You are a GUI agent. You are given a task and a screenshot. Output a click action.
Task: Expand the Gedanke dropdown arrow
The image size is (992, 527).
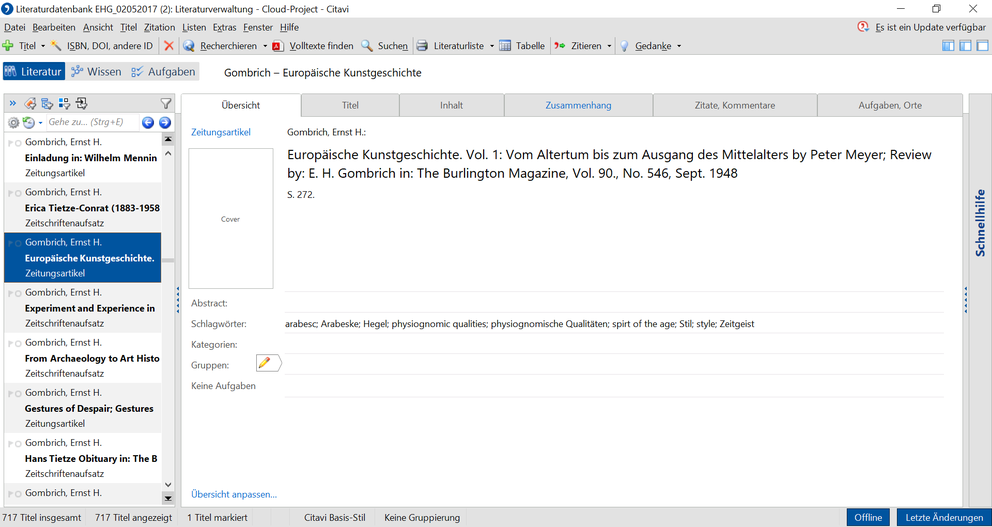tap(679, 46)
